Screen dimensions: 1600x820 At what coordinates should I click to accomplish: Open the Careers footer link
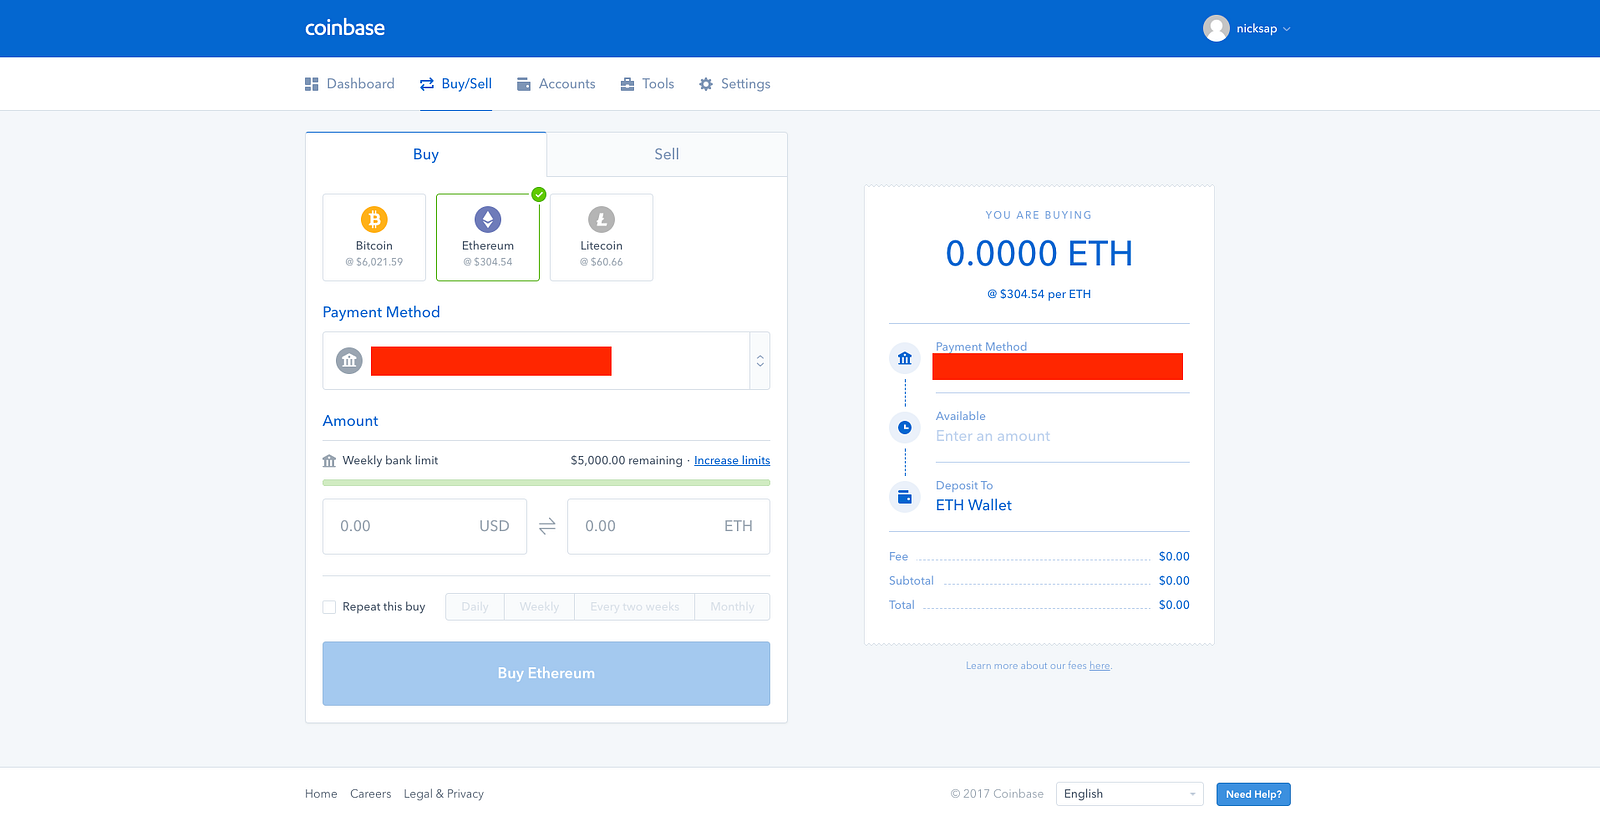point(370,794)
